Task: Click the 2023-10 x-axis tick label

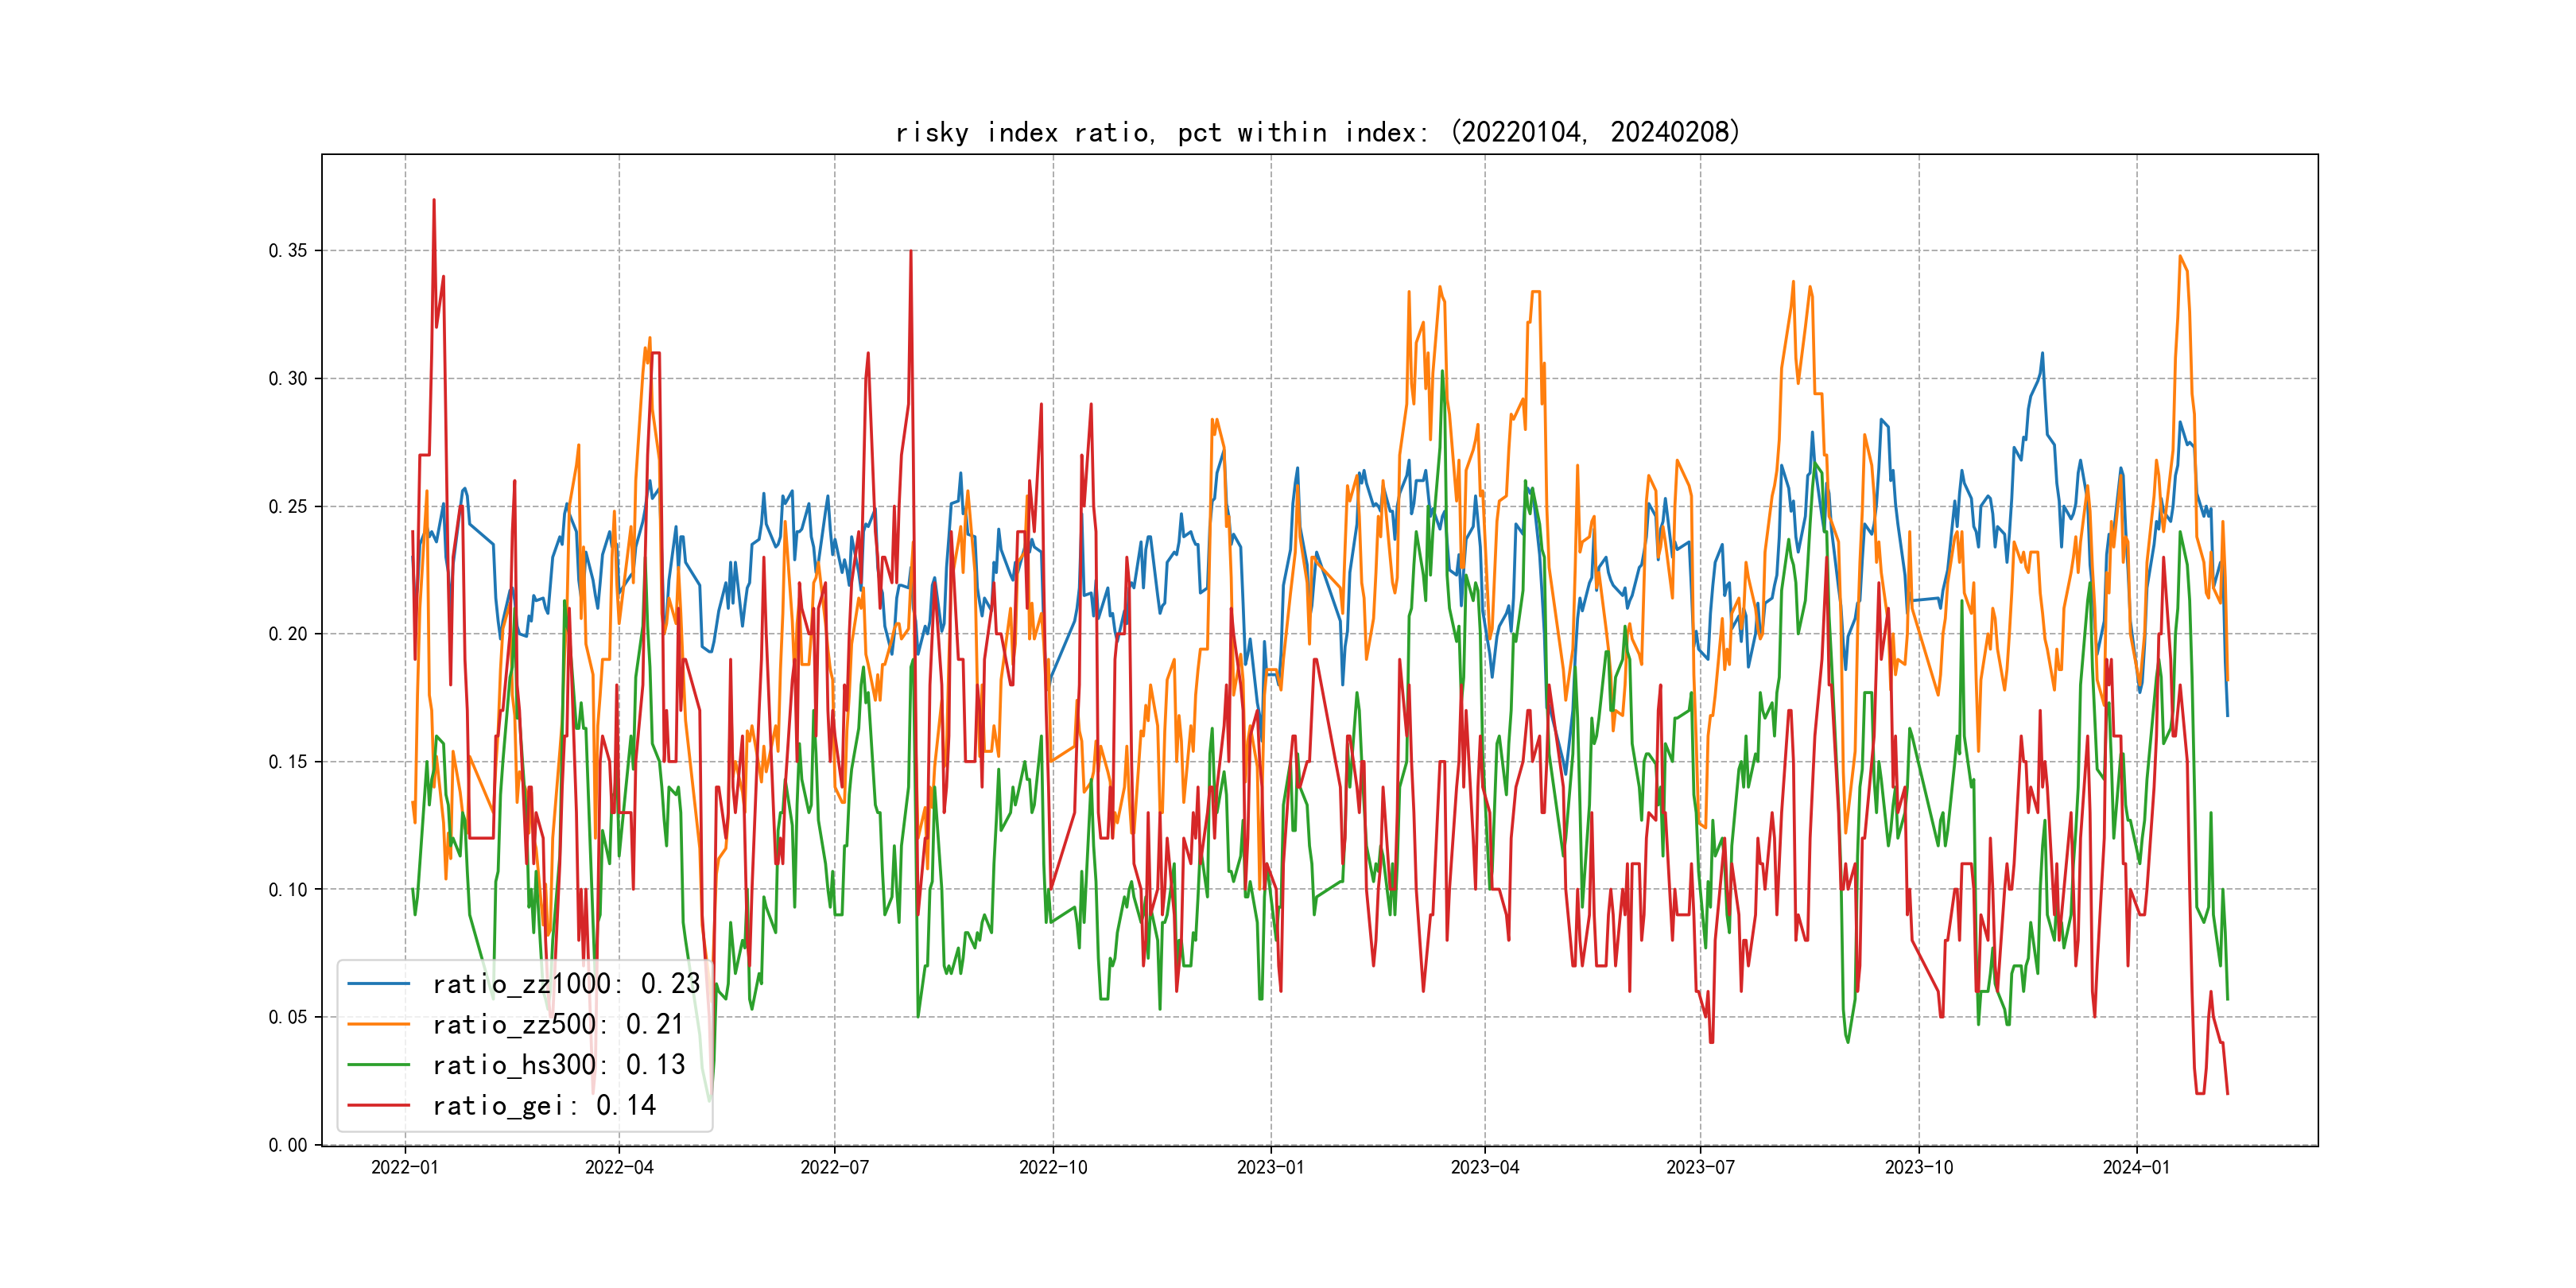Action: 1919,1167
